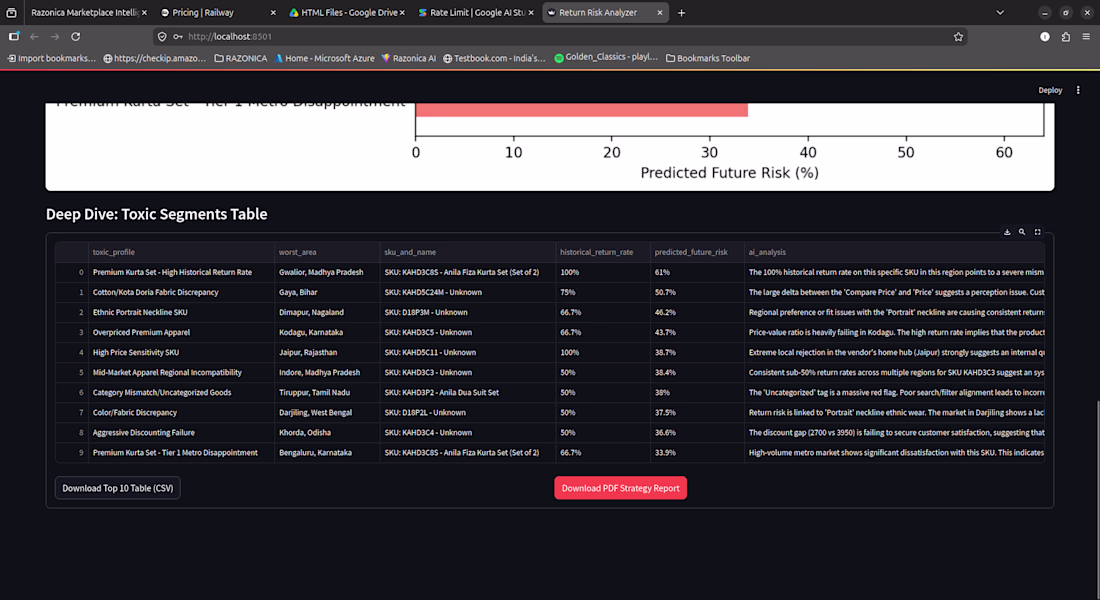Click Download Top 10 Table (CSV)
Viewport: 1100px width, 600px height.
pyautogui.click(x=118, y=488)
